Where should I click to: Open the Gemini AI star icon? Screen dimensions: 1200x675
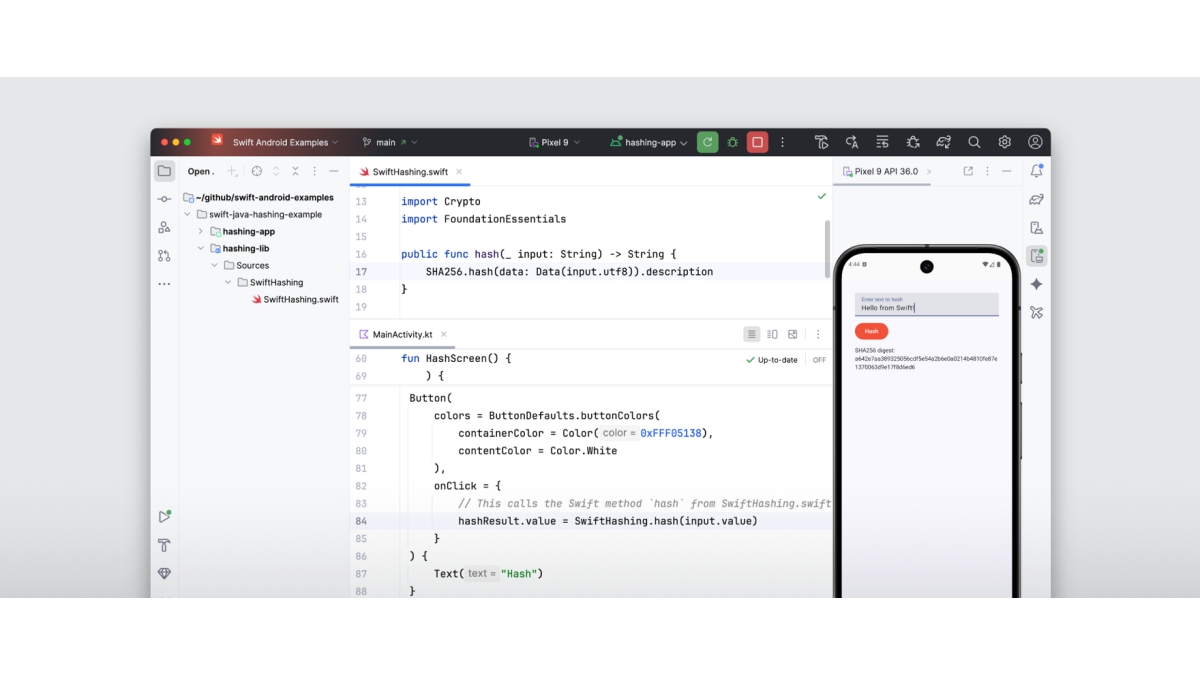point(1037,284)
